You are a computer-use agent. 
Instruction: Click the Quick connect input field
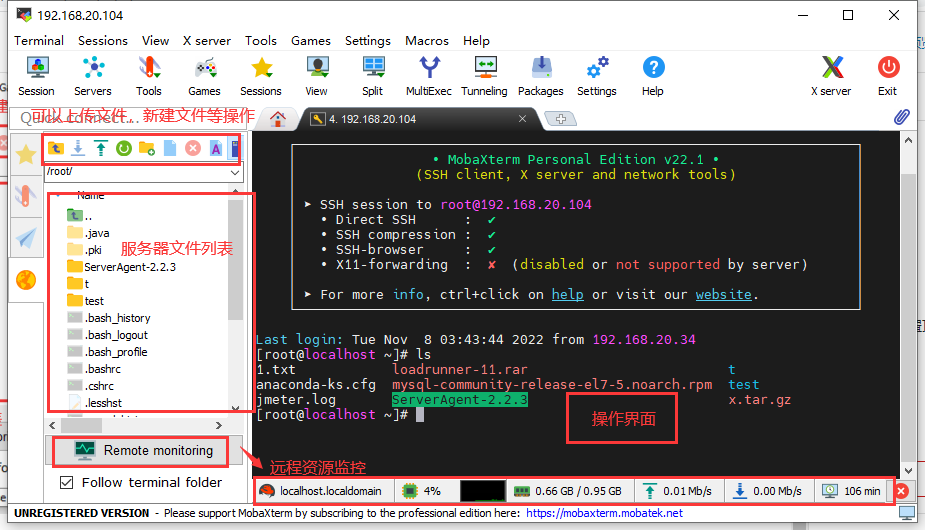point(130,117)
